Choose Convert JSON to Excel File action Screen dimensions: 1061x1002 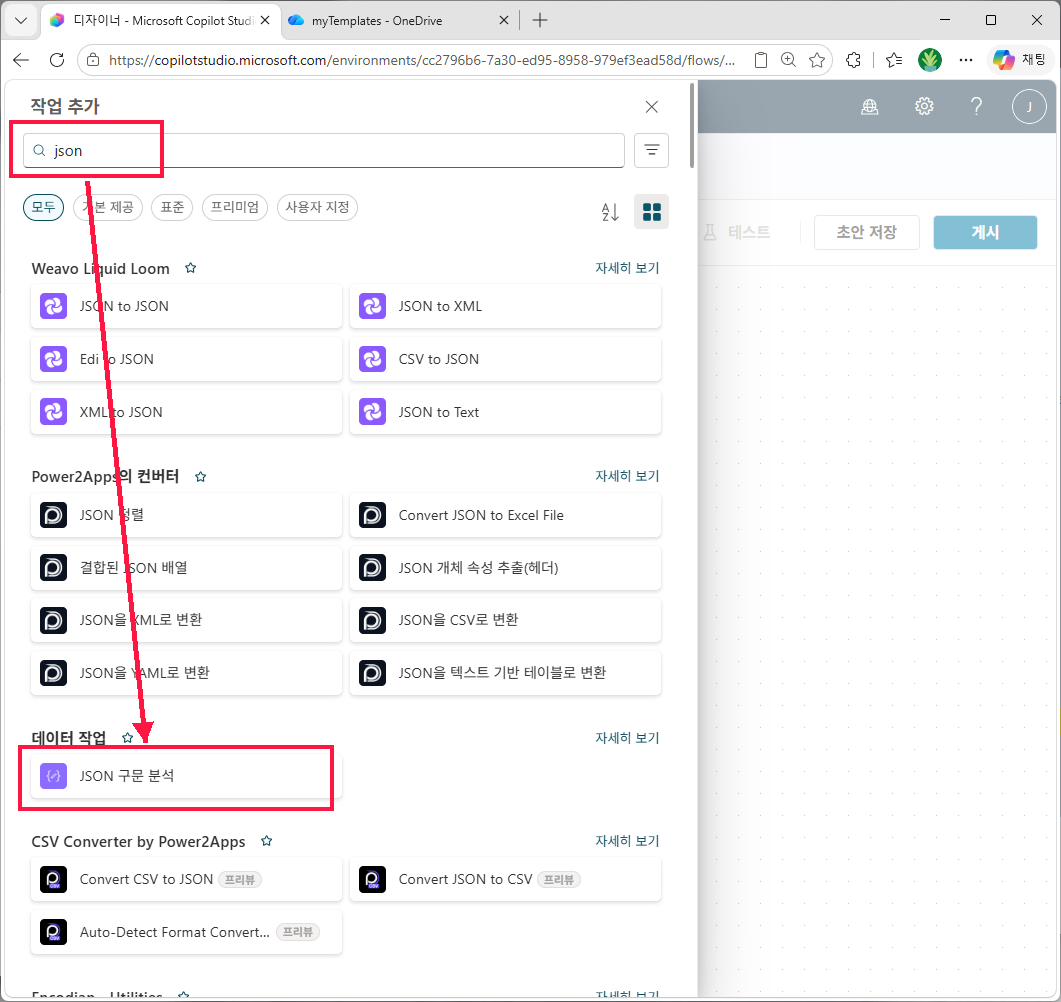tap(505, 515)
